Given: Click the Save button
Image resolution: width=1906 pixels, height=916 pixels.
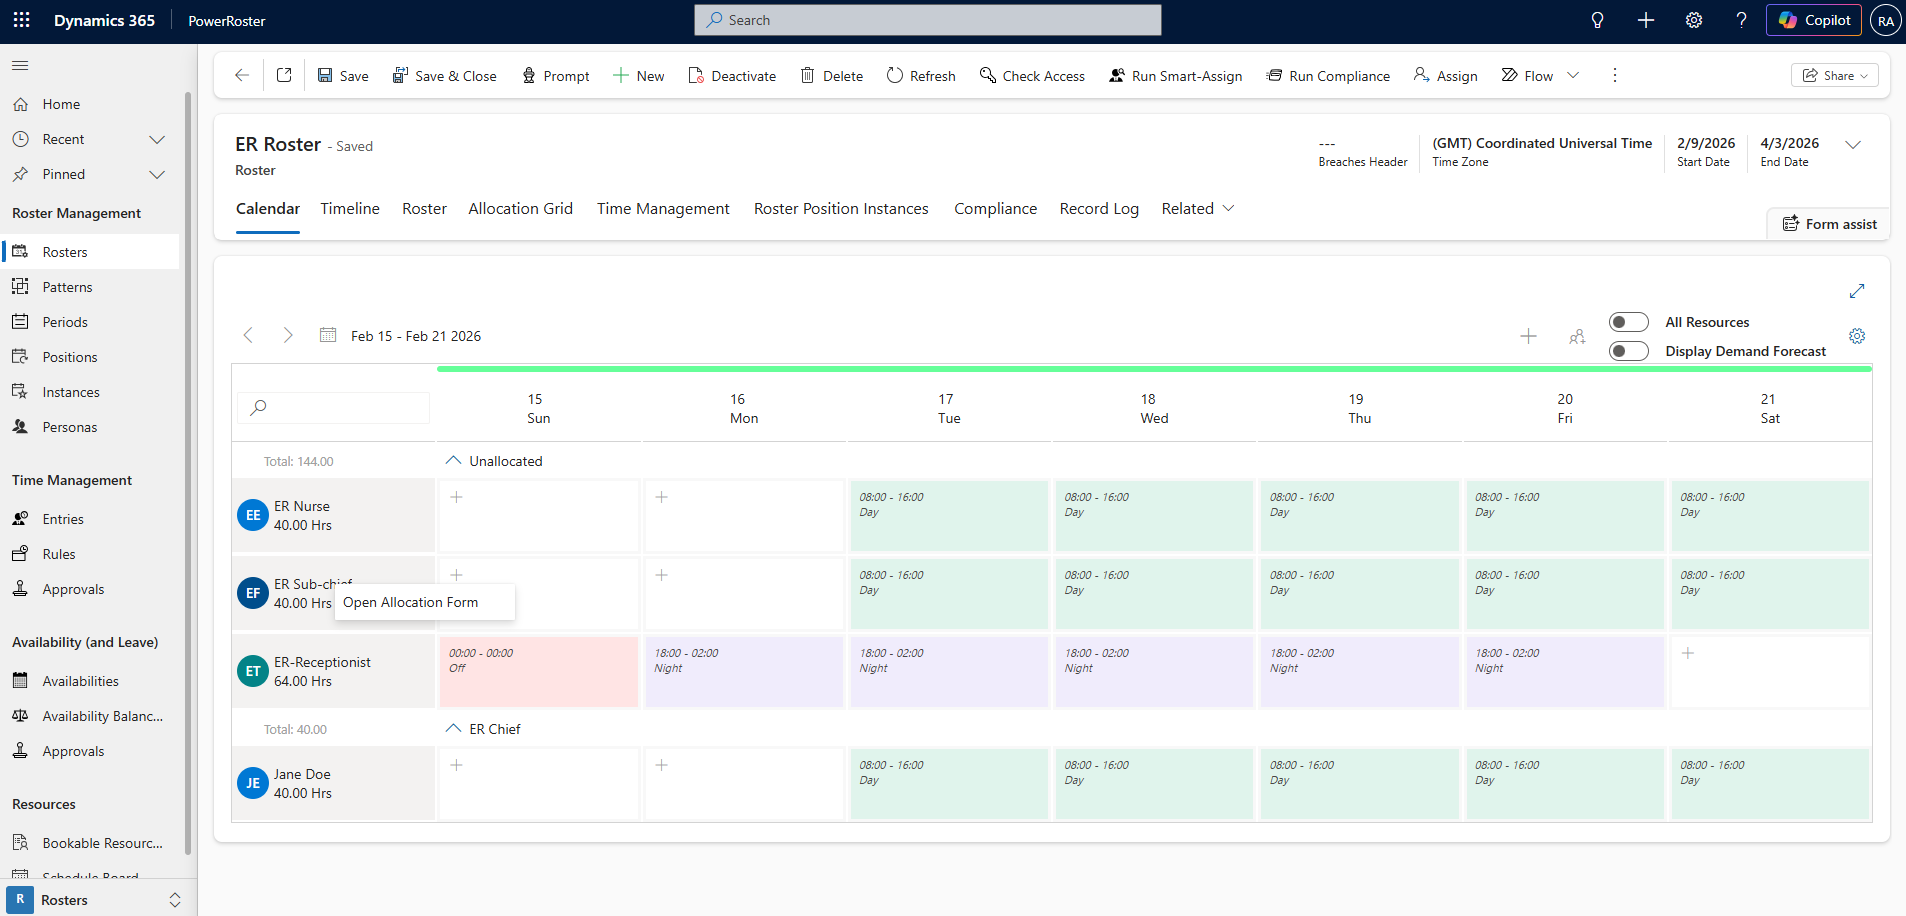Looking at the screenshot, I should pos(343,75).
